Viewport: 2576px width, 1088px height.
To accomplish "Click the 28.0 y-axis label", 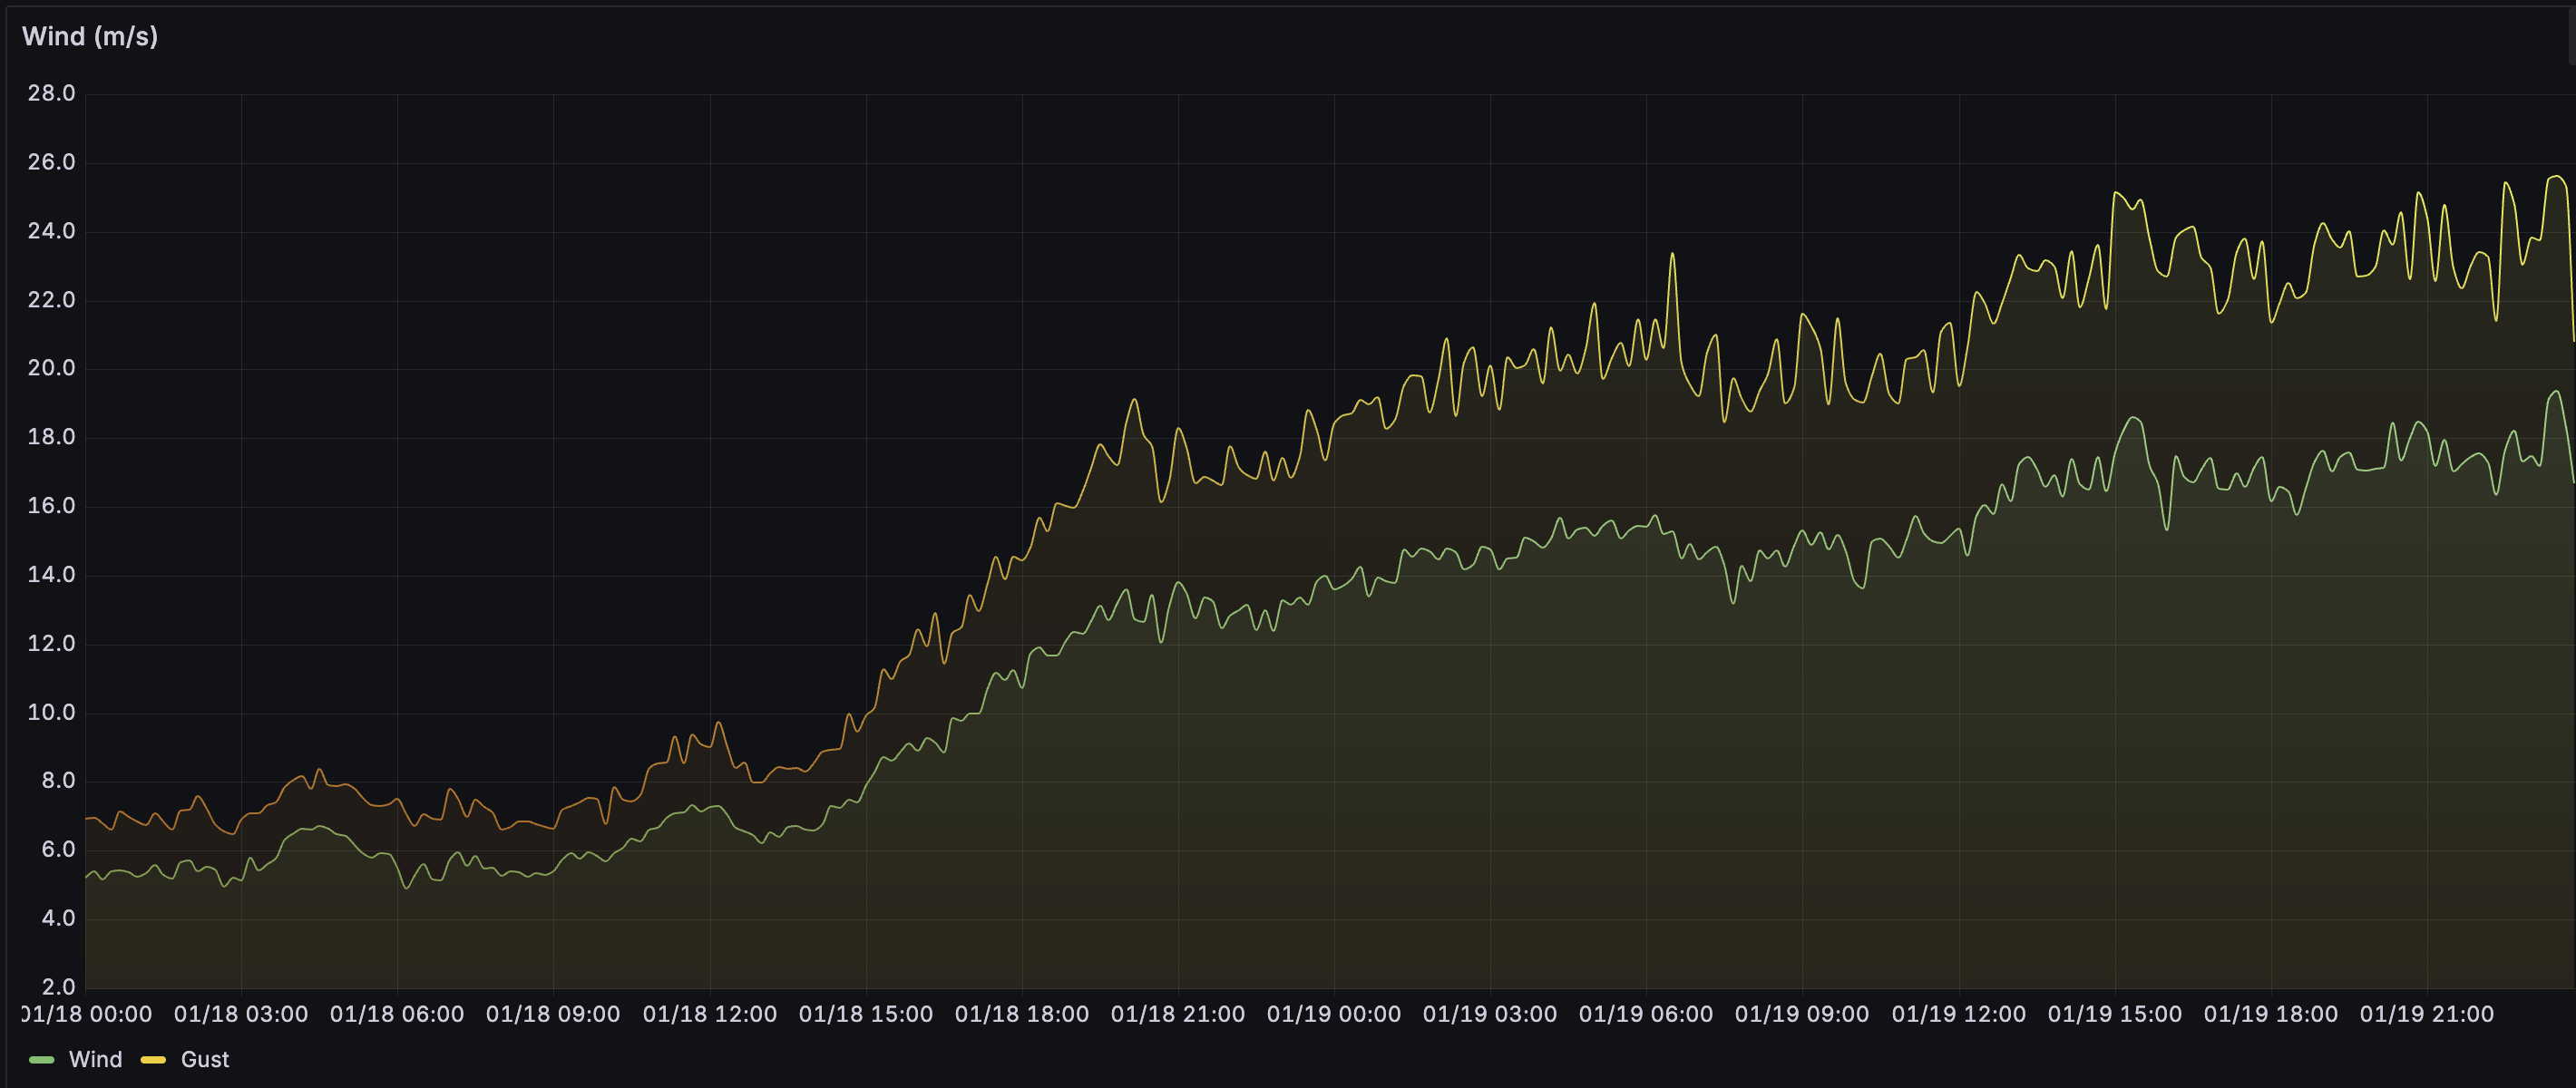I will coord(51,94).
